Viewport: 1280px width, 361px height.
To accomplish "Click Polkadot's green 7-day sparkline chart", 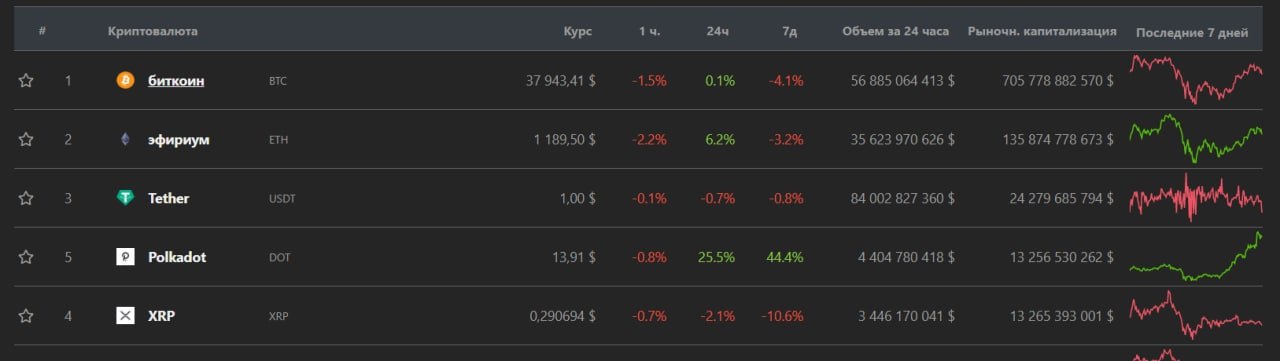I will pos(1196,257).
